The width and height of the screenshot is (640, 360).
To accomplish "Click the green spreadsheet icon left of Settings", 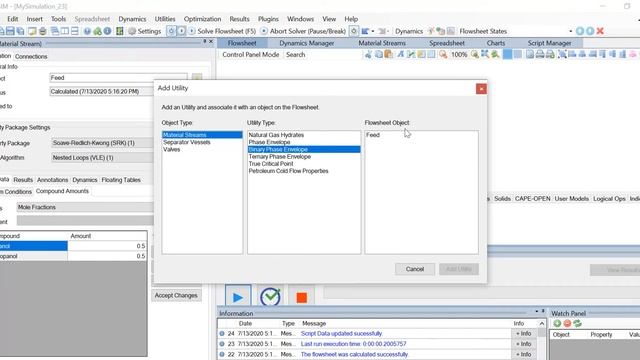I will coord(120,31).
